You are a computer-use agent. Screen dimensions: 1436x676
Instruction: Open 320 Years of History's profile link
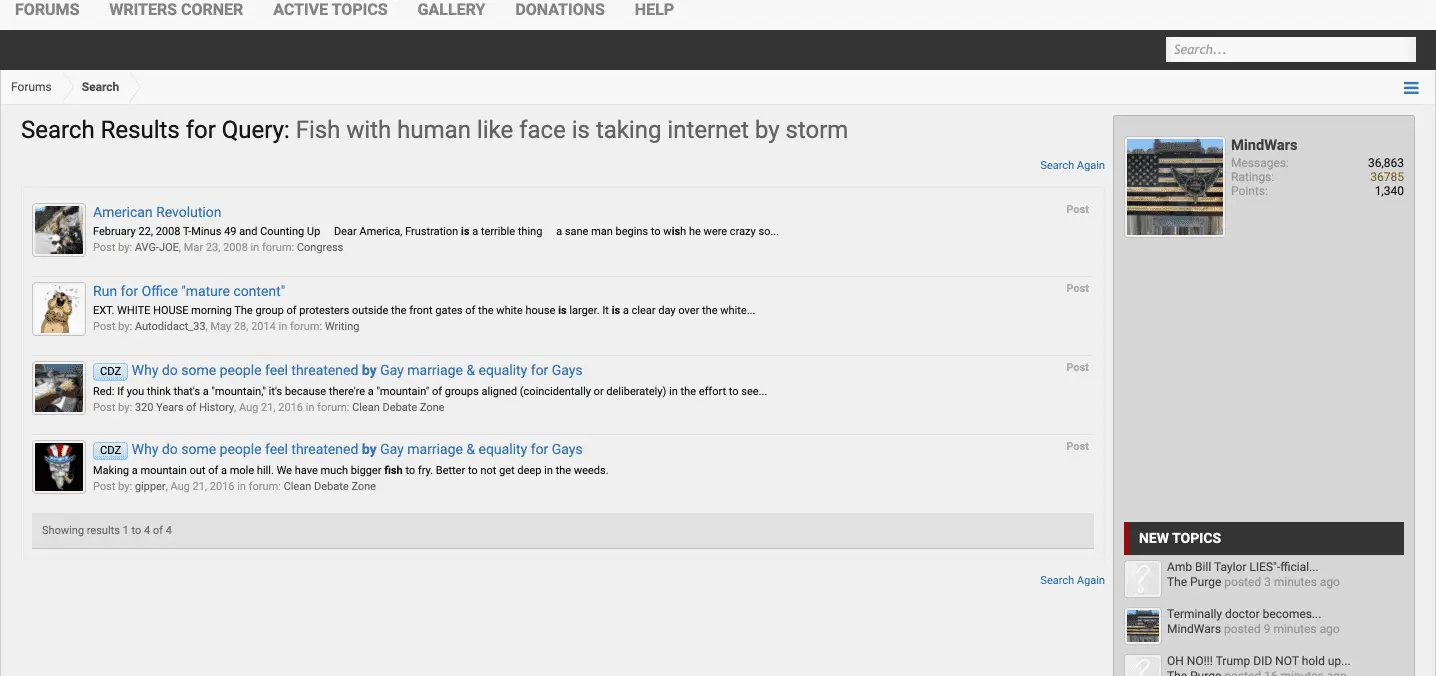tap(184, 407)
